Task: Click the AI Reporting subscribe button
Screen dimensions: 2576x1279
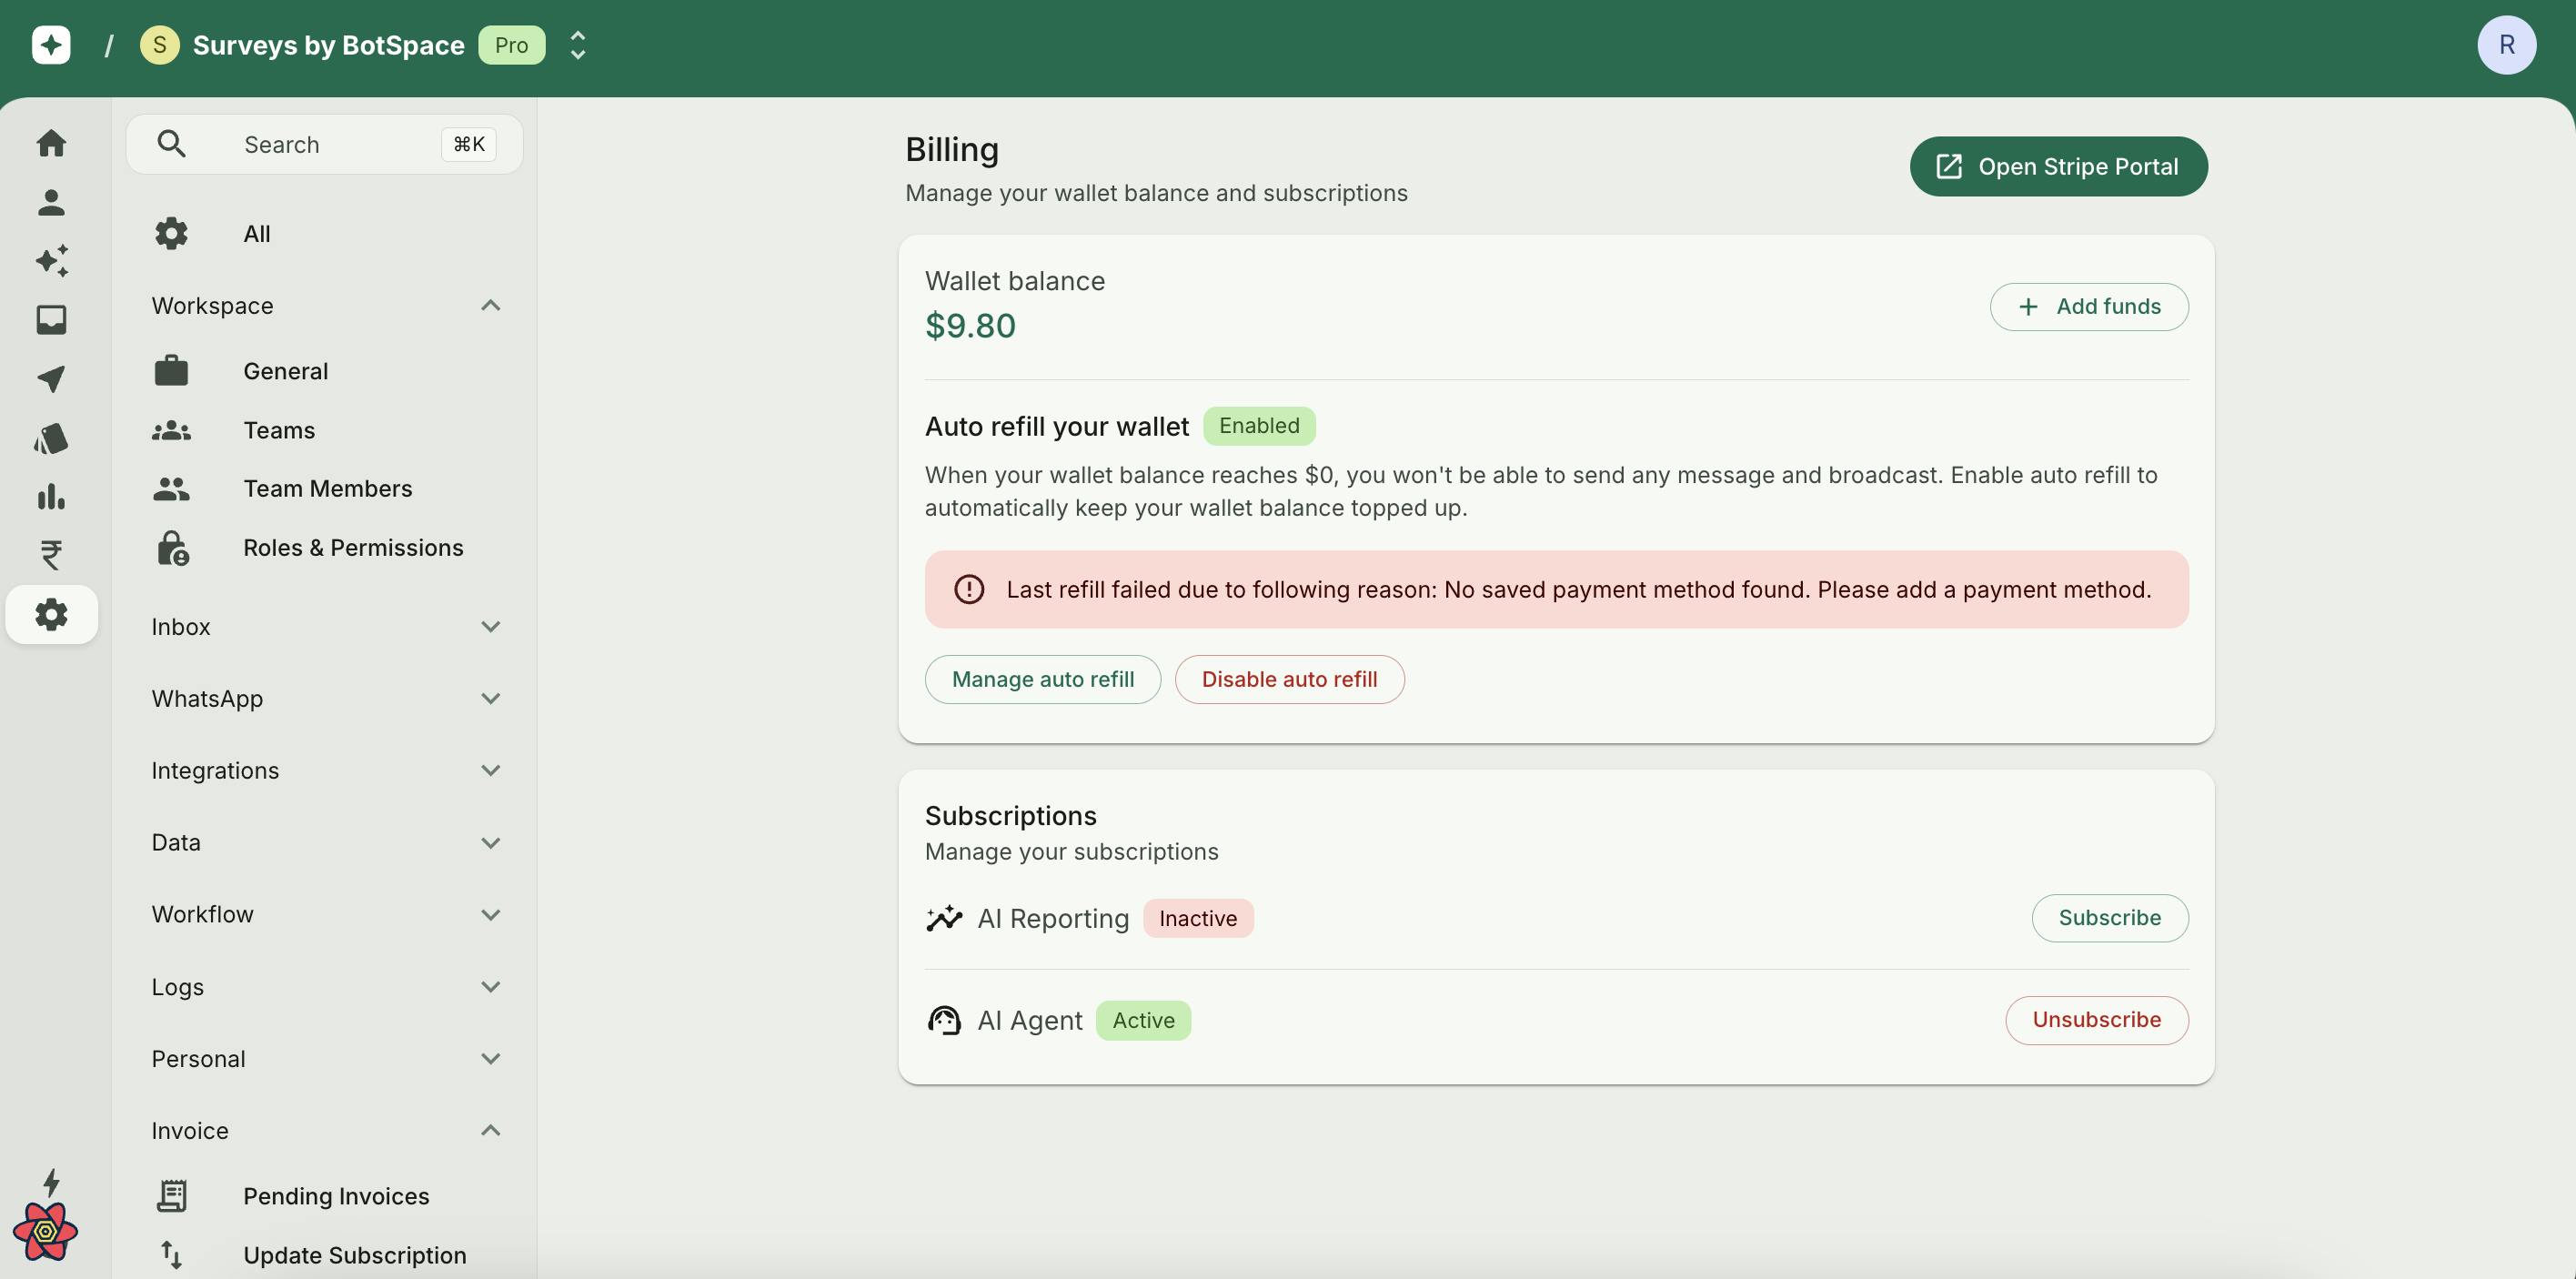Action: click(2109, 917)
